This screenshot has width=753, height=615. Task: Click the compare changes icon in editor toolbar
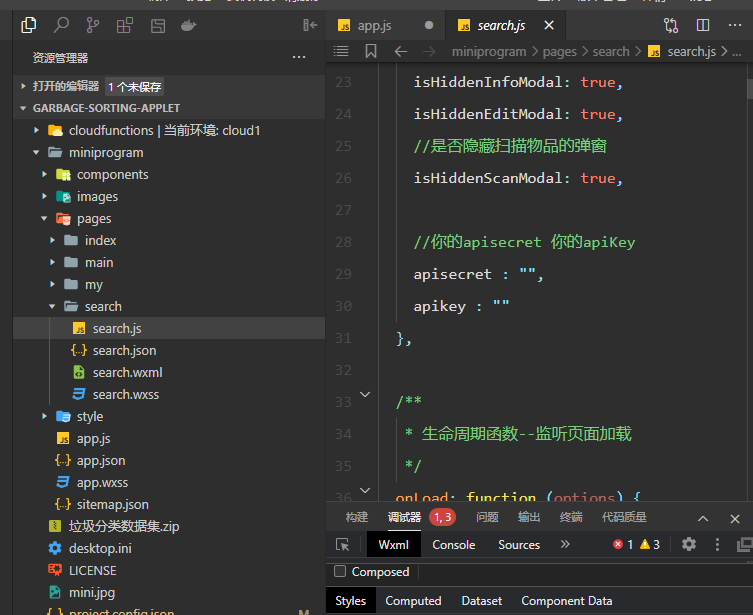(x=671, y=25)
